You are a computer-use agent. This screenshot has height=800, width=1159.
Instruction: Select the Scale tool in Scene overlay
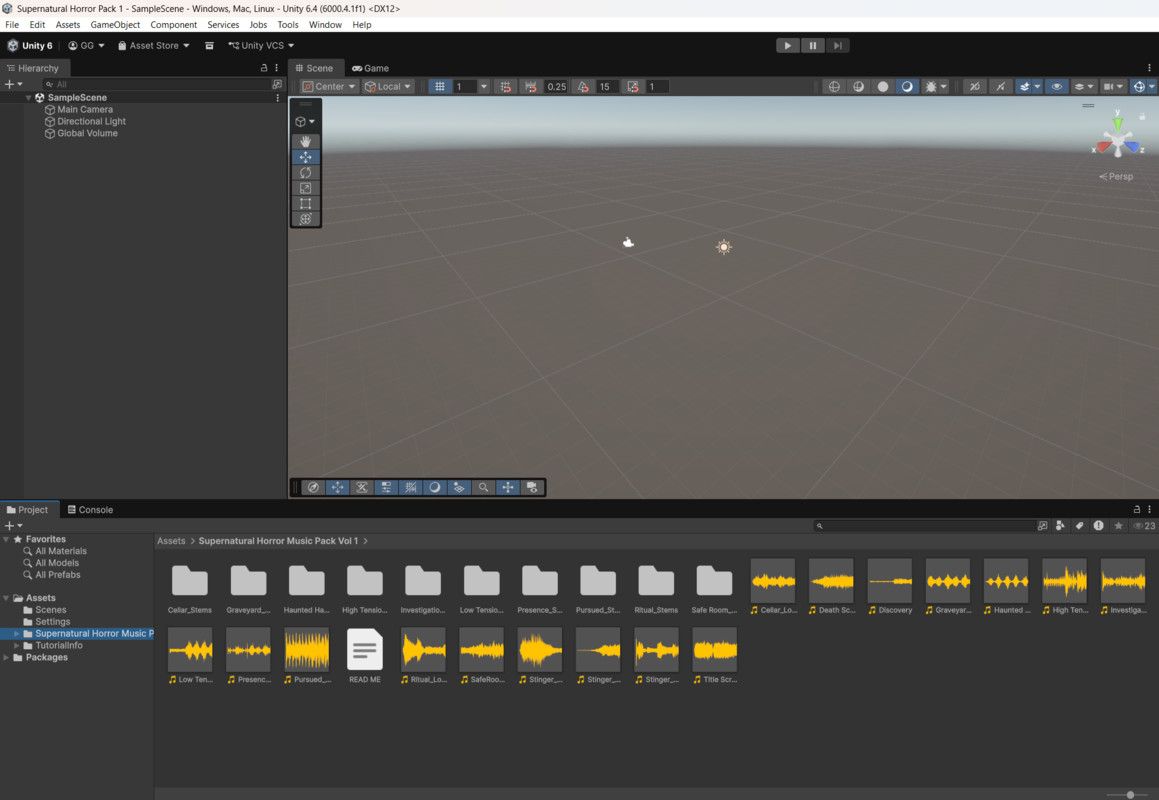[x=305, y=188]
